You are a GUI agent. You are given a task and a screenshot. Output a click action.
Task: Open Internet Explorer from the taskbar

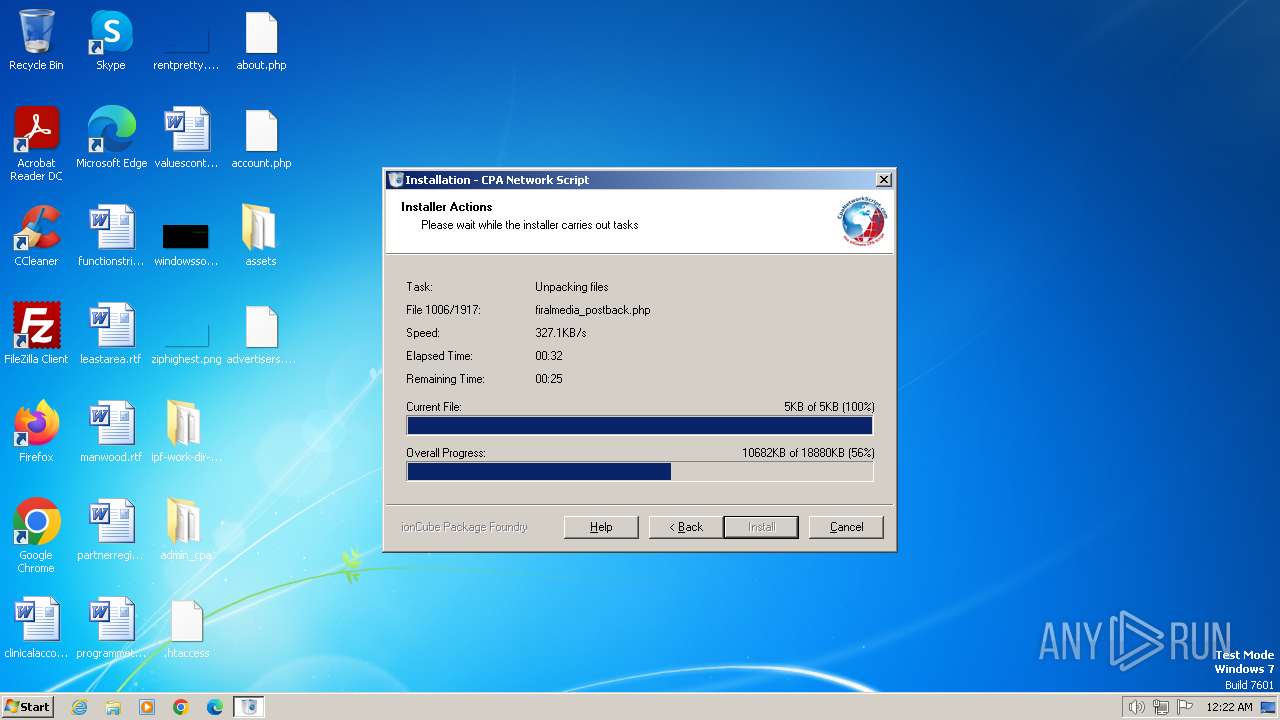click(79, 707)
